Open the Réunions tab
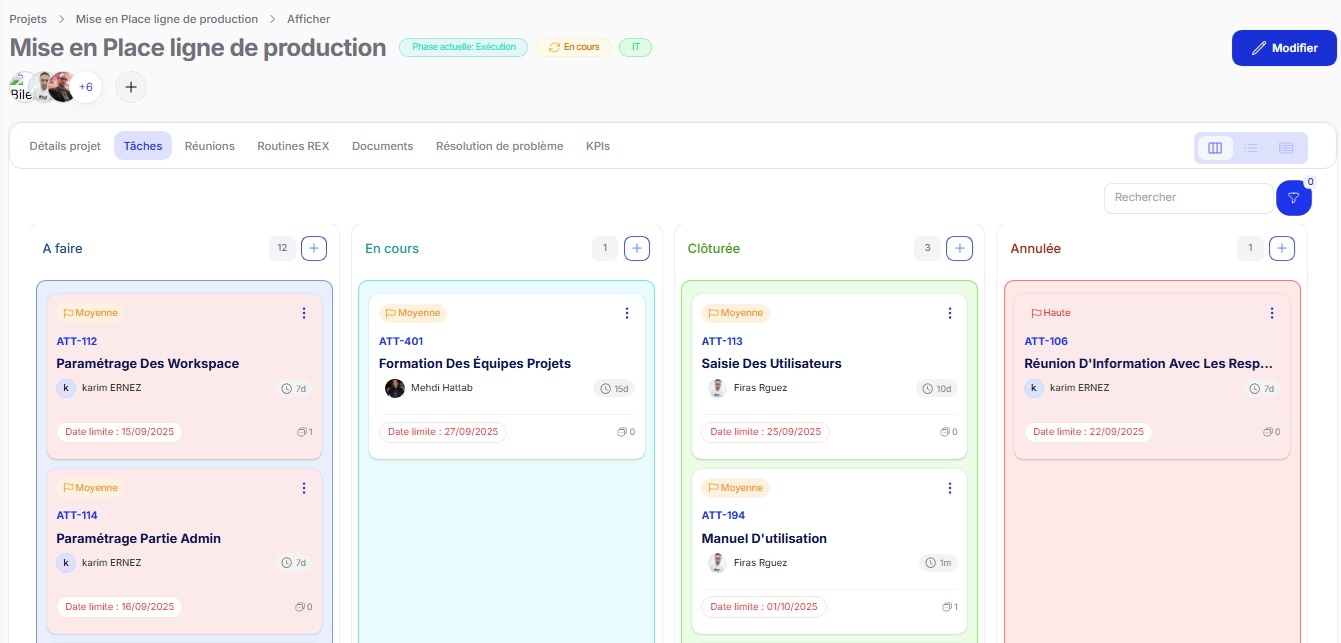 tap(210, 146)
